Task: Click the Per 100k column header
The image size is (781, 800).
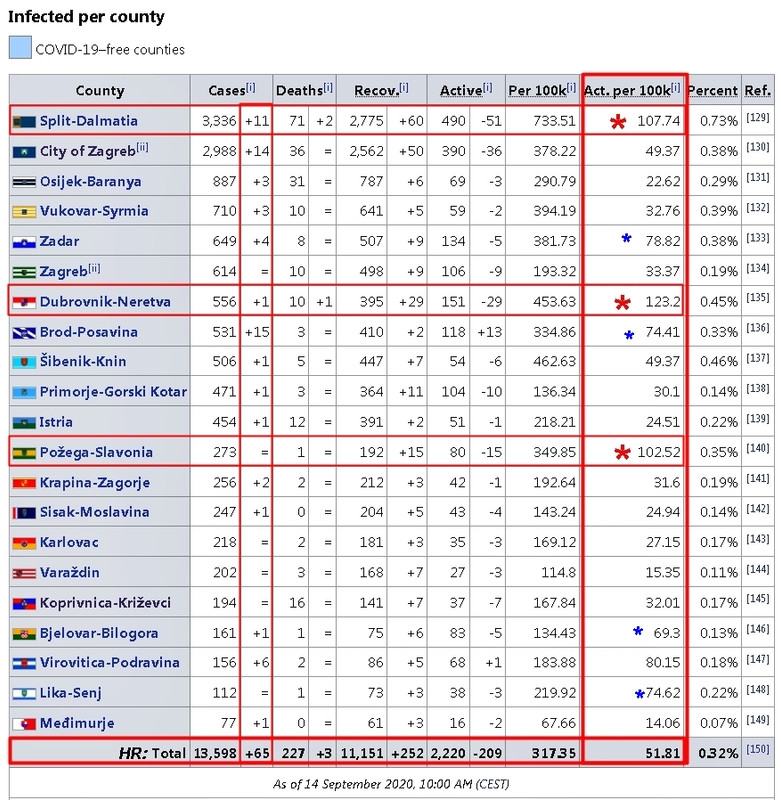Action: (542, 90)
